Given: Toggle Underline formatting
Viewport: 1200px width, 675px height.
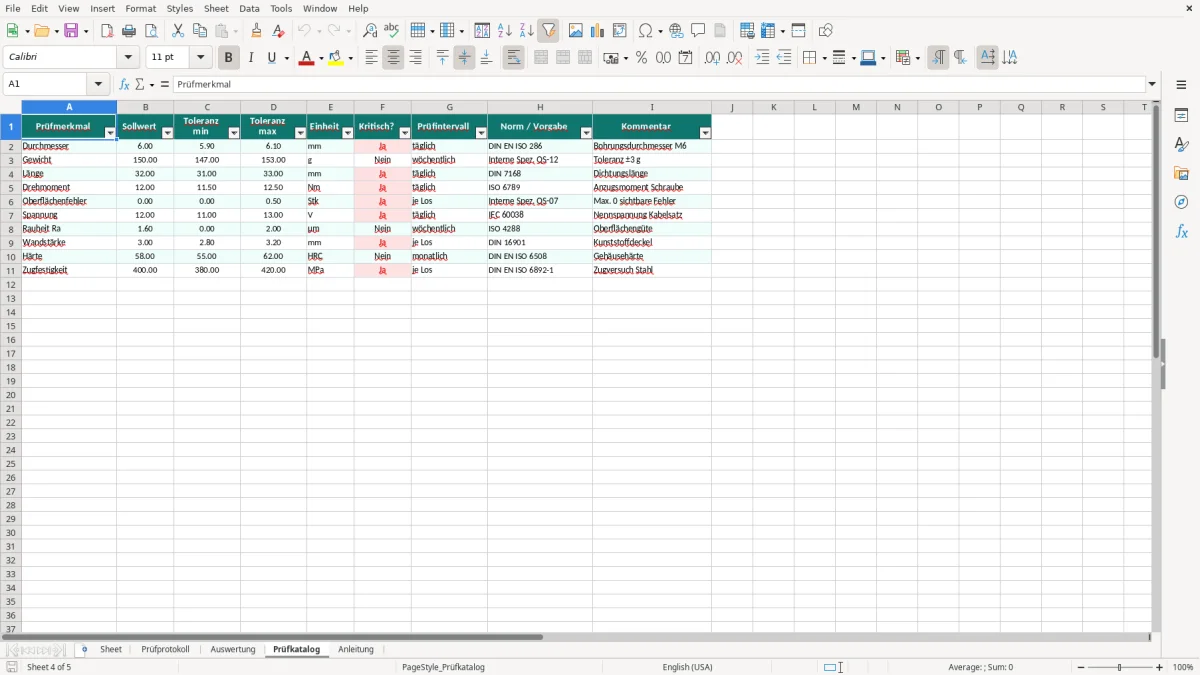Looking at the screenshot, I should [271, 58].
